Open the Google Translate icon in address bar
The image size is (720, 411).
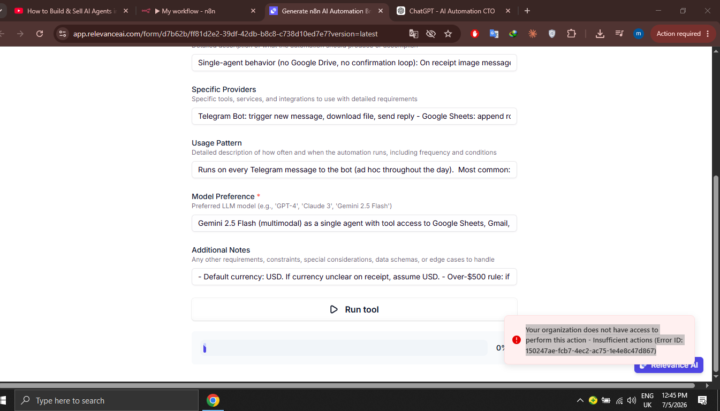tap(413, 34)
